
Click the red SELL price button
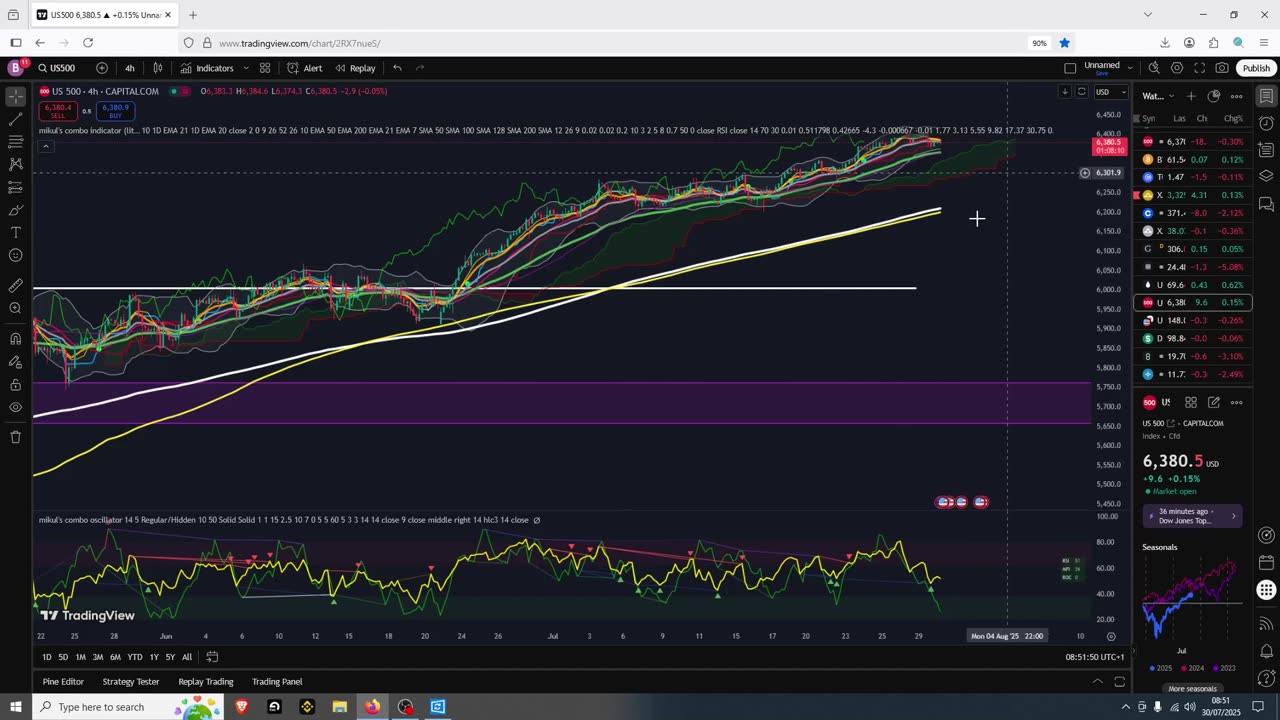pyautogui.click(x=58, y=110)
